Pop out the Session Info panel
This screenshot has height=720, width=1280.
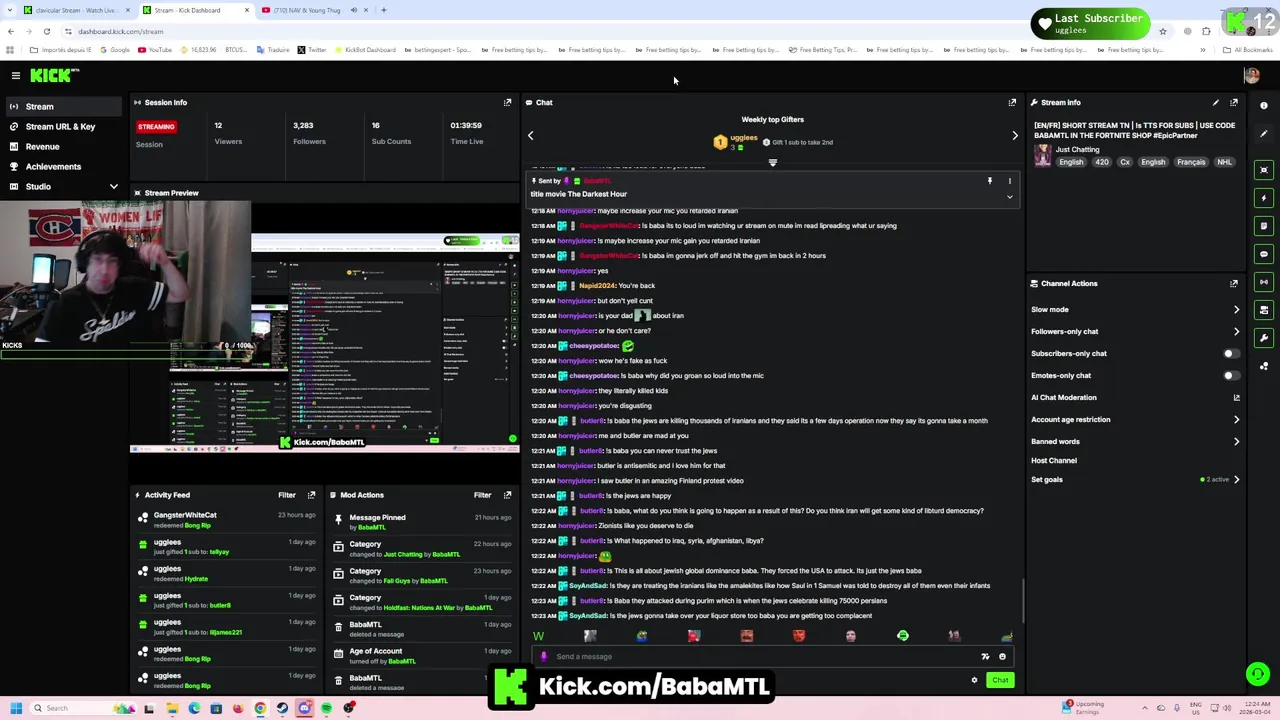507,102
